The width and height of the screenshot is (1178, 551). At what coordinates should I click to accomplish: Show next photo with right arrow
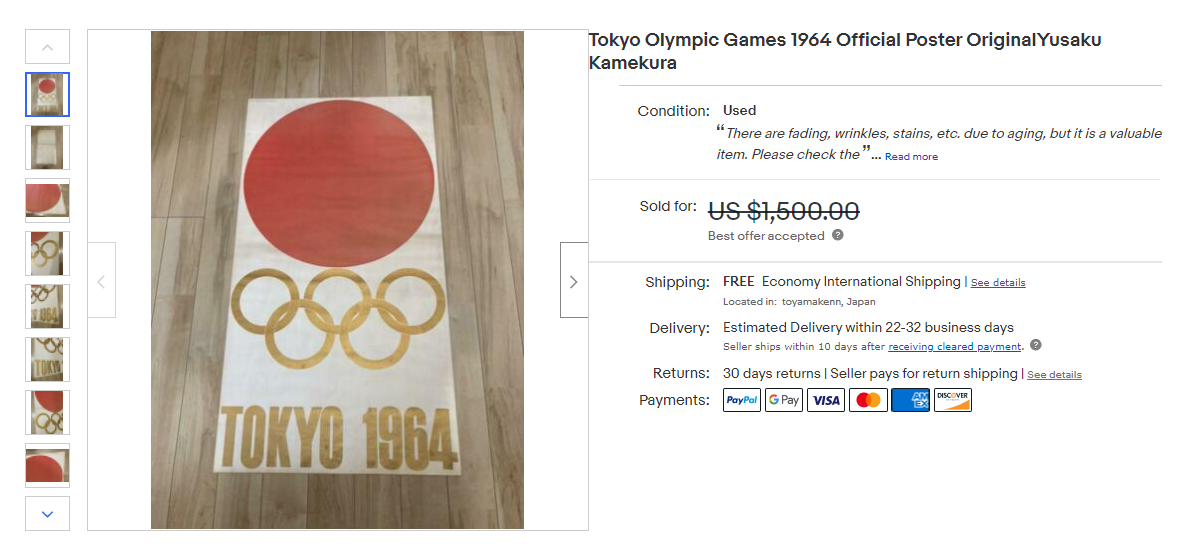(x=573, y=281)
